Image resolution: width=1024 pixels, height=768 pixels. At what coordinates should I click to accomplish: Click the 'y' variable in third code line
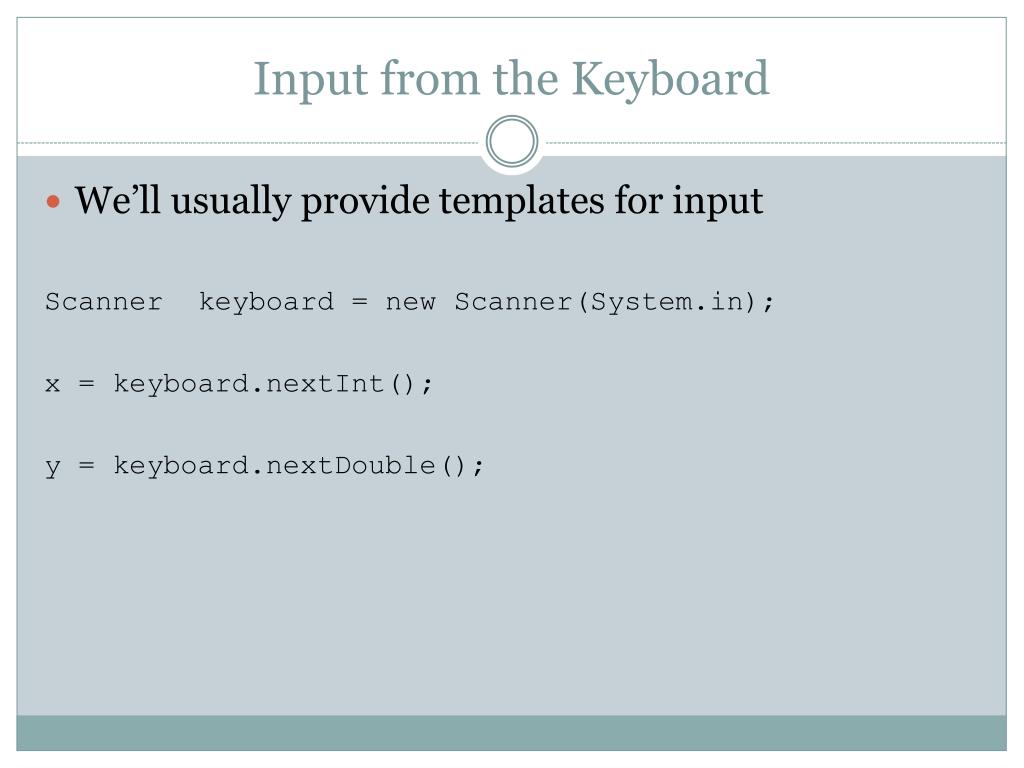52,468
